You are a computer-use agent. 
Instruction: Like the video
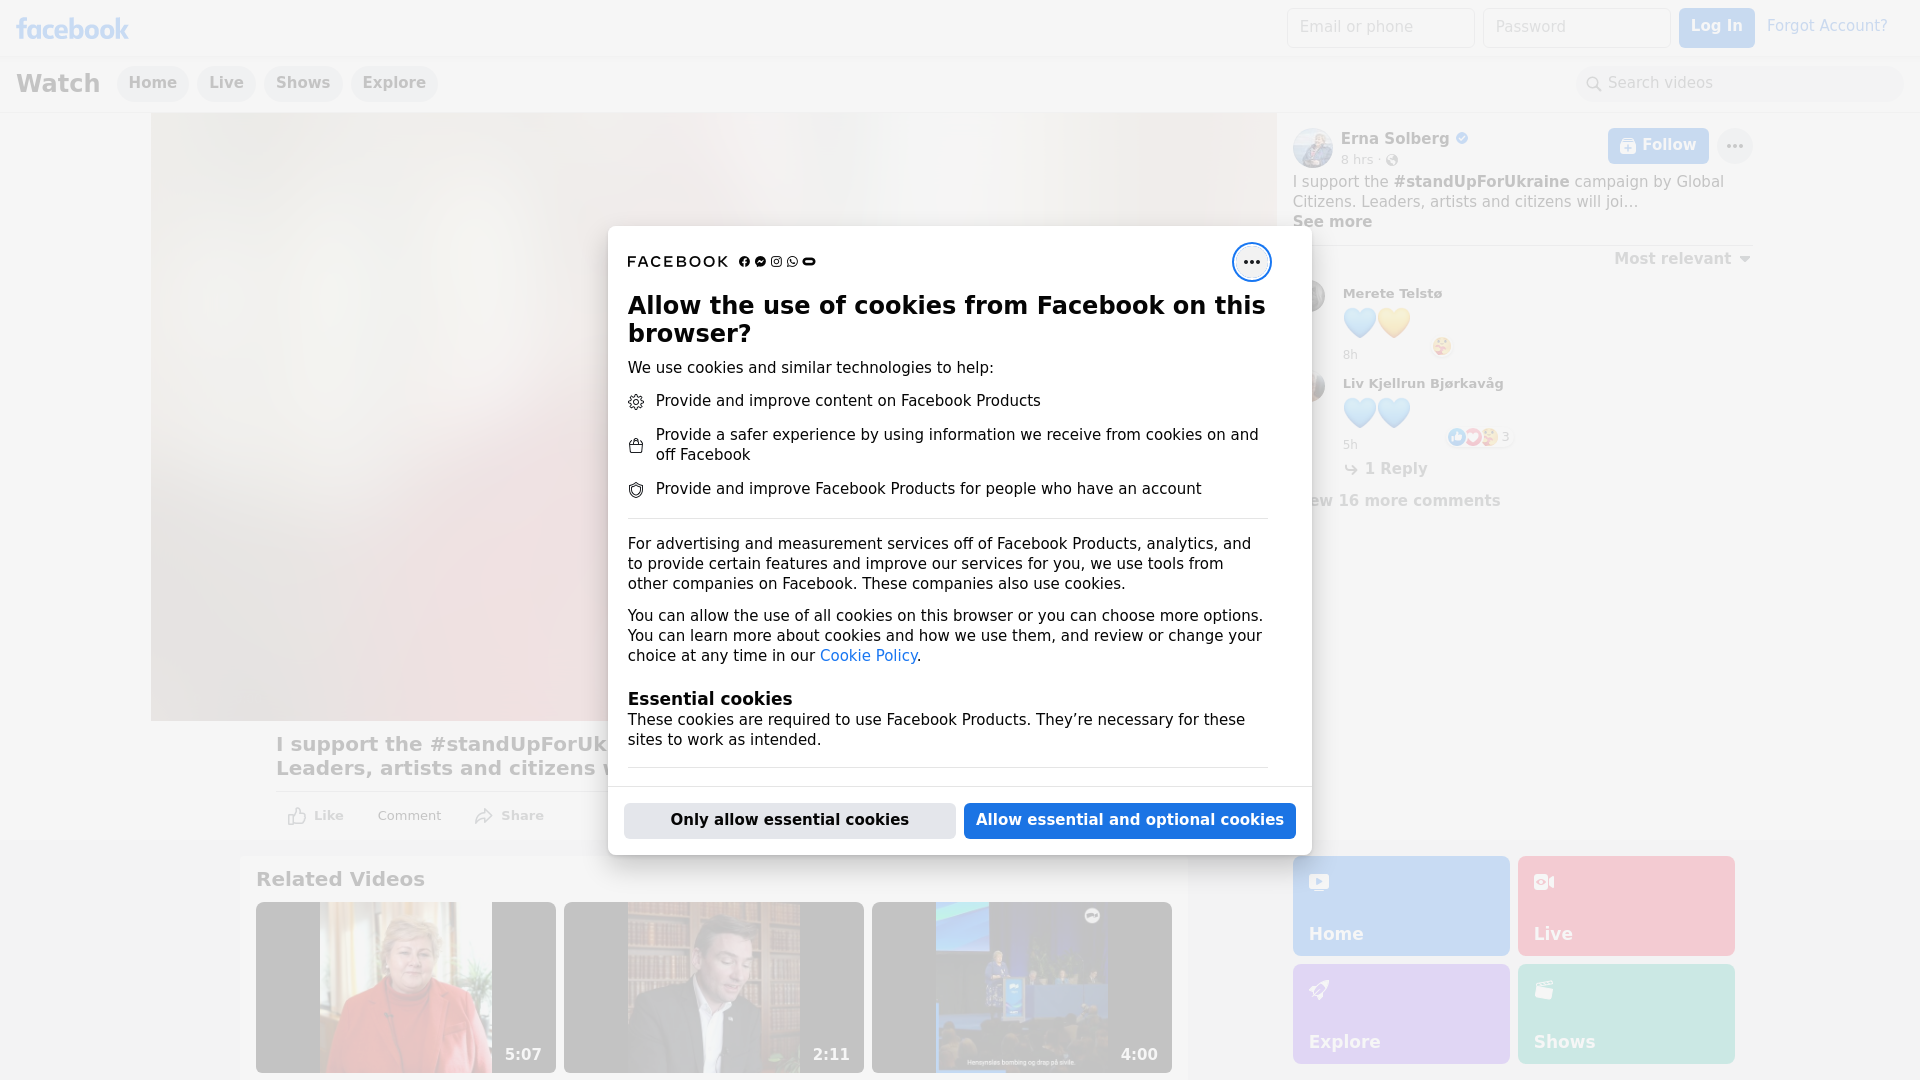click(315, 816)
